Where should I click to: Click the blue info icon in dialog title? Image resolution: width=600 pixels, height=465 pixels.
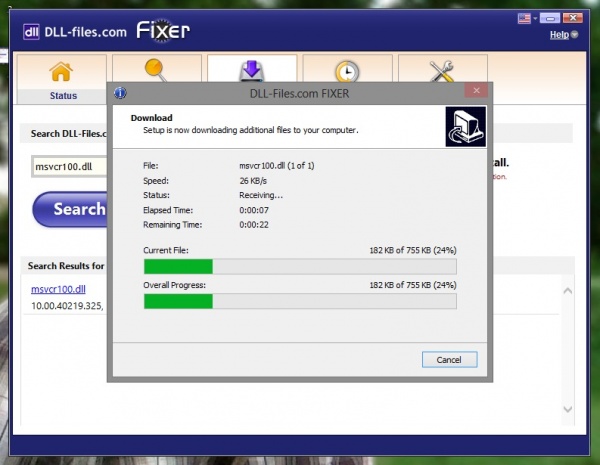120,93
